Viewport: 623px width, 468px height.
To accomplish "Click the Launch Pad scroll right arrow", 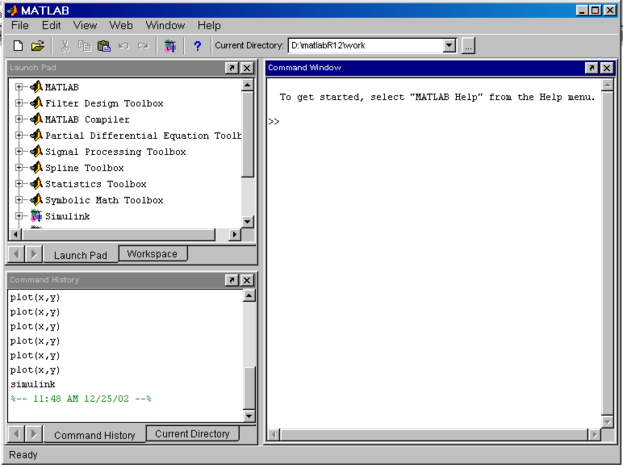I will pyautogui.click(x=234, y=234).
